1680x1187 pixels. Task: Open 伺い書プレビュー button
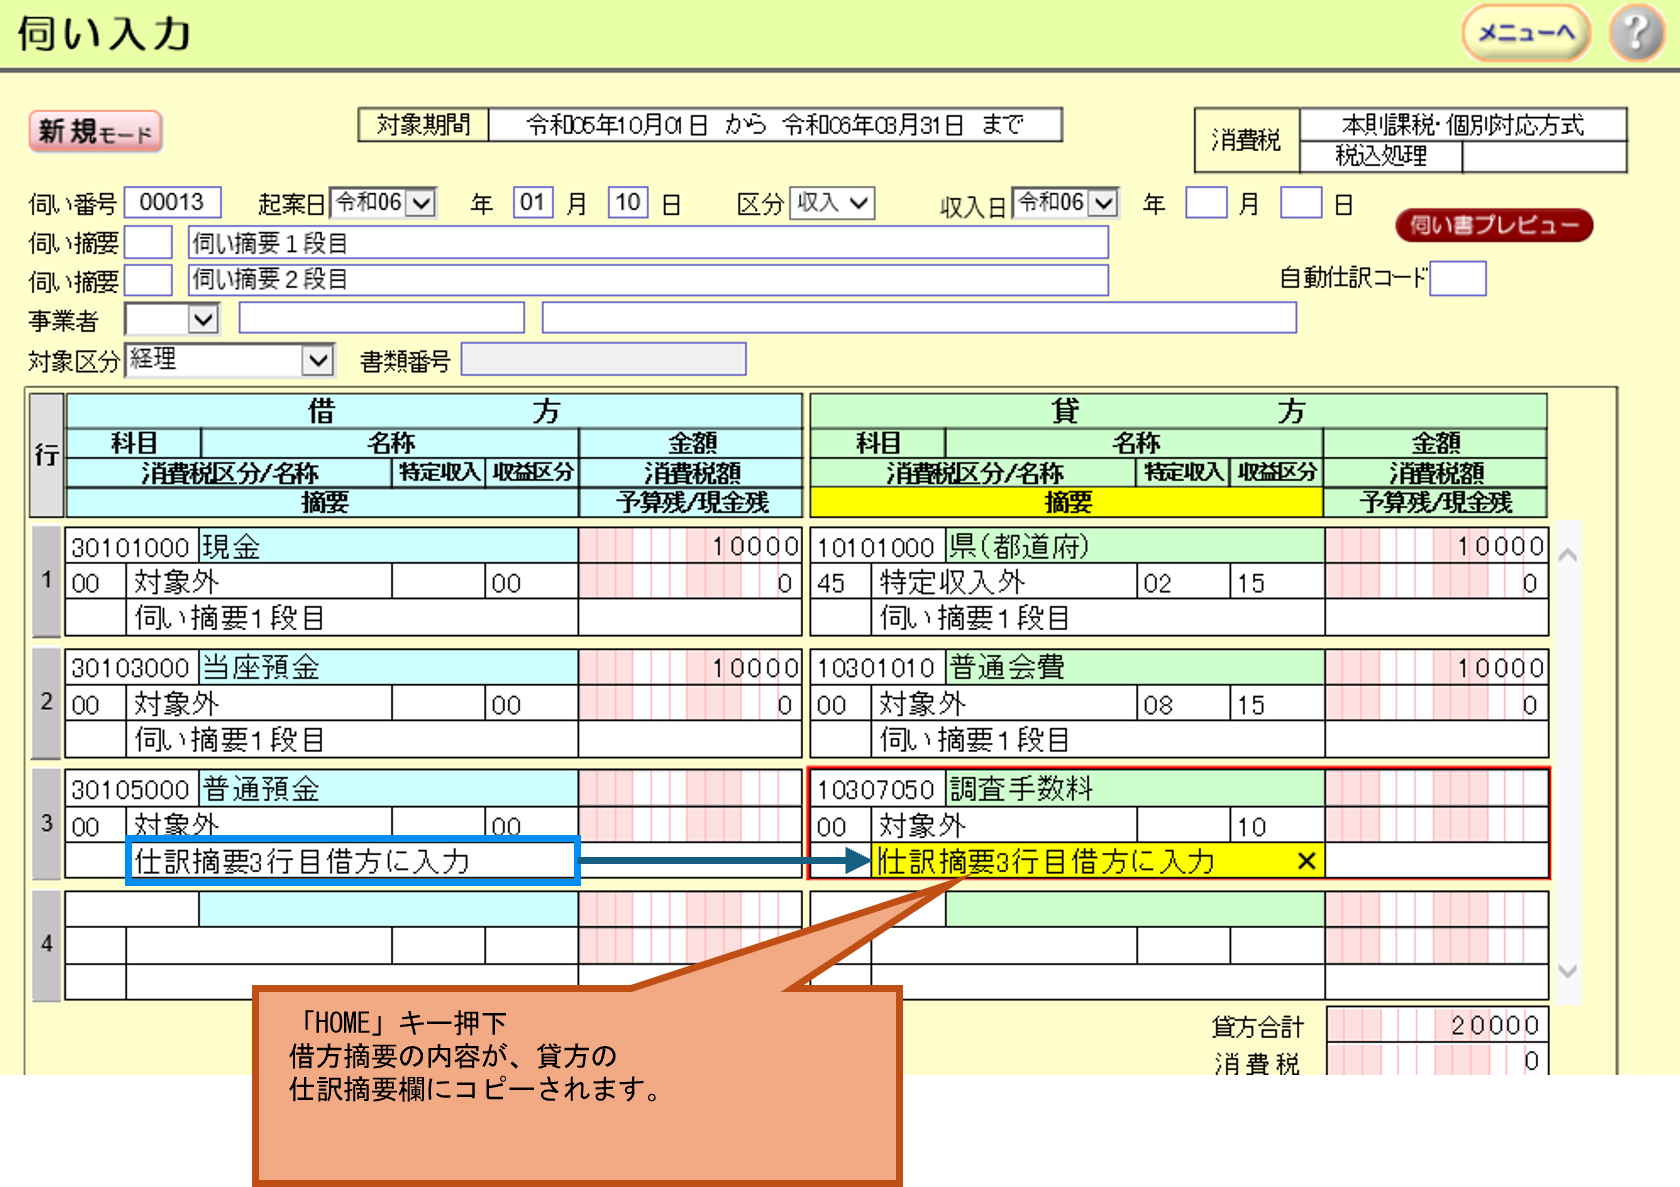click(1494, 225)
